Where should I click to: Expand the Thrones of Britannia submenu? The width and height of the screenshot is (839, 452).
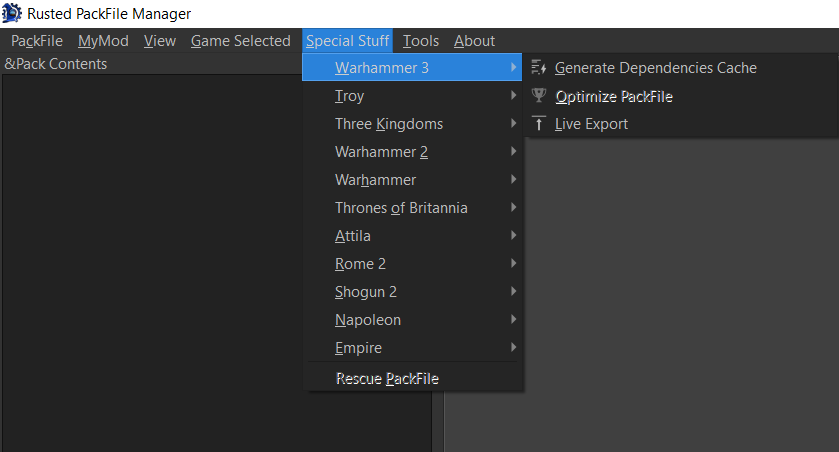click(412, 208)
